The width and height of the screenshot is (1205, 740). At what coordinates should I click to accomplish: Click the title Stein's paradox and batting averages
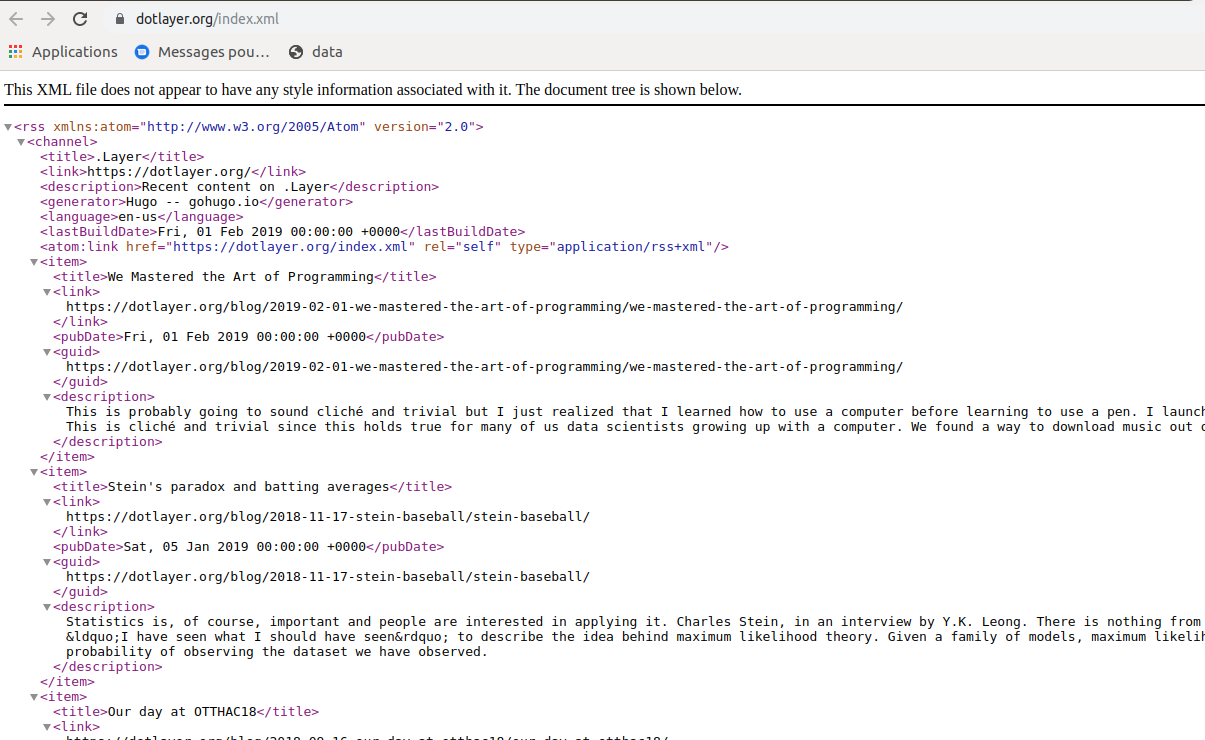(252, 487)
